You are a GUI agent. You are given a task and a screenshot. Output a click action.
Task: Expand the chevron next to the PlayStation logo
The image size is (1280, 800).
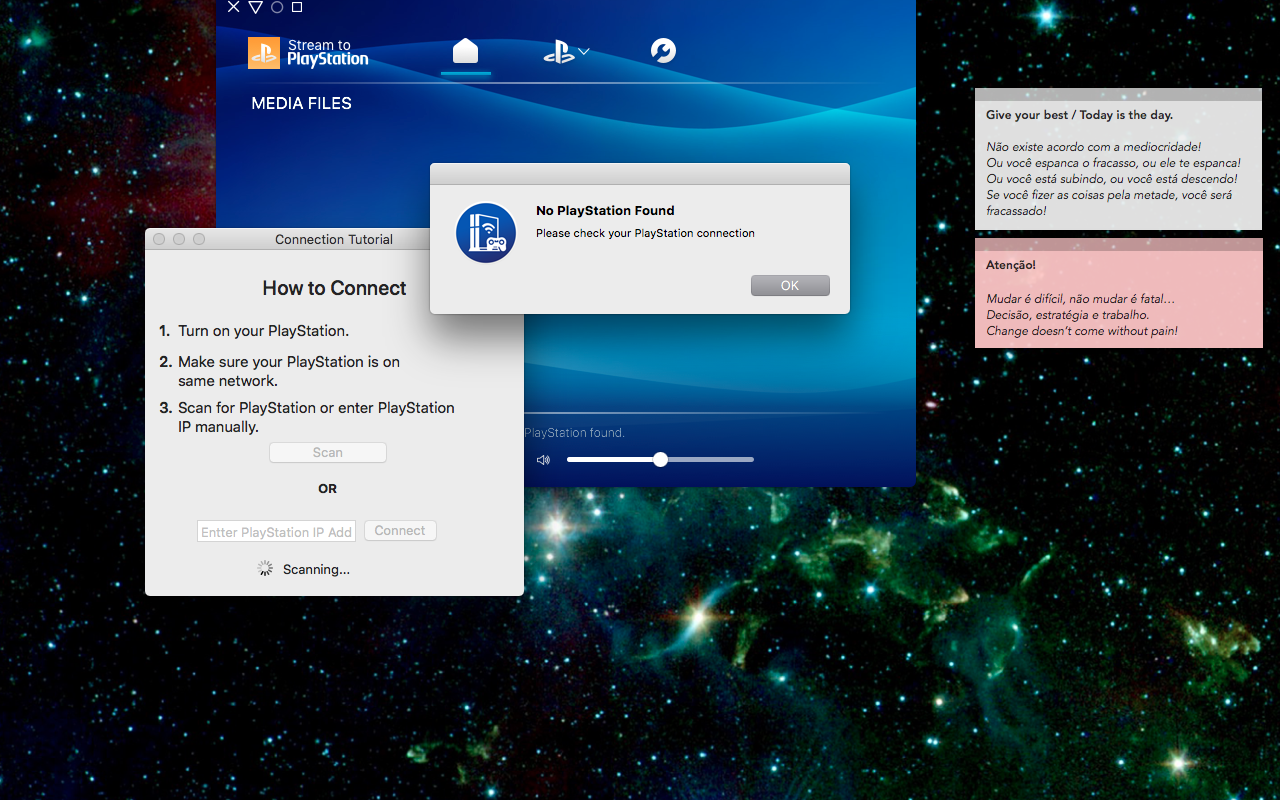584,51
